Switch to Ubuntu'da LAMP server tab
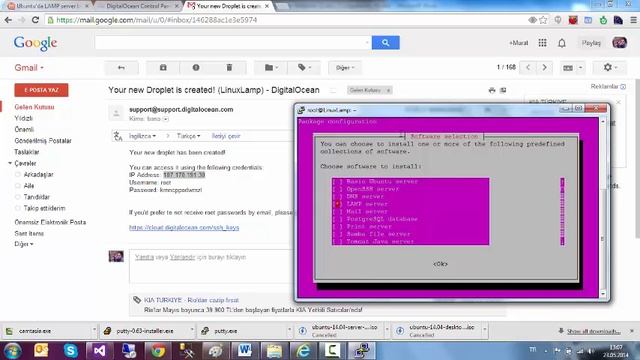This screenshot has width=640, height=360. [48, 6]
